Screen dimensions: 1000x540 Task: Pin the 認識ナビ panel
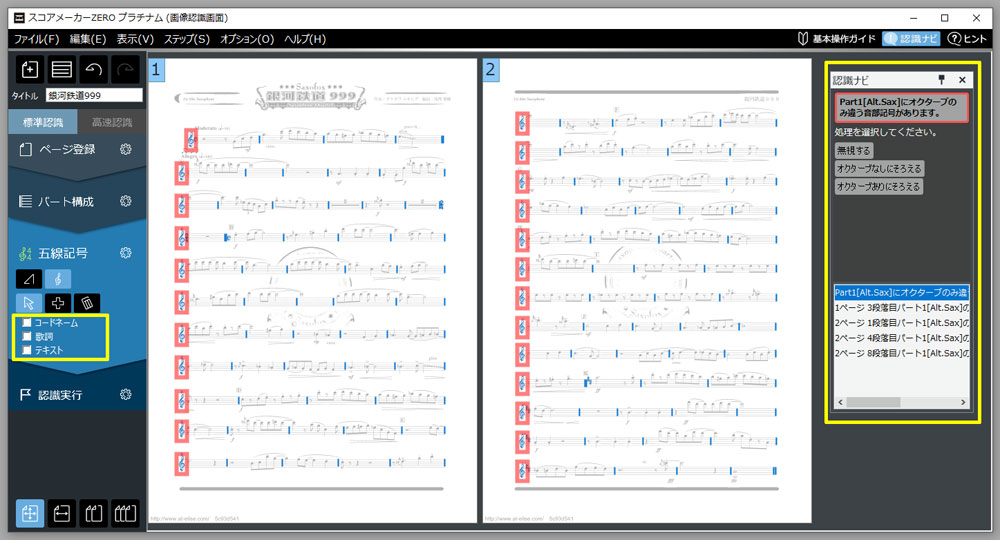click(941, 80)
